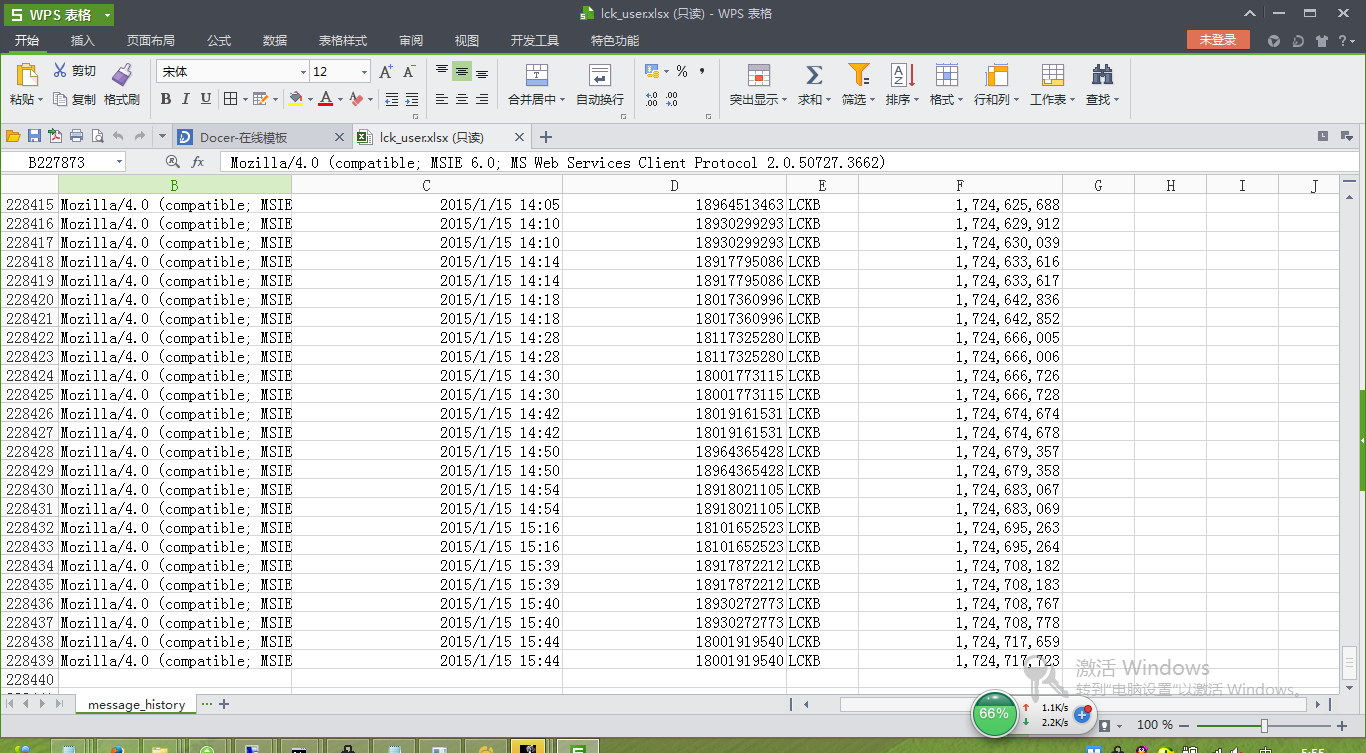Click the Sum (求和) sigma icon

coord(813,75)
